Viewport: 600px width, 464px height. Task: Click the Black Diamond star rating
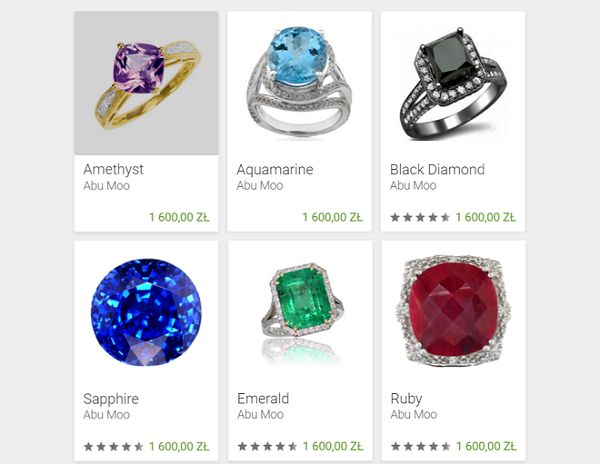point(420,218)
